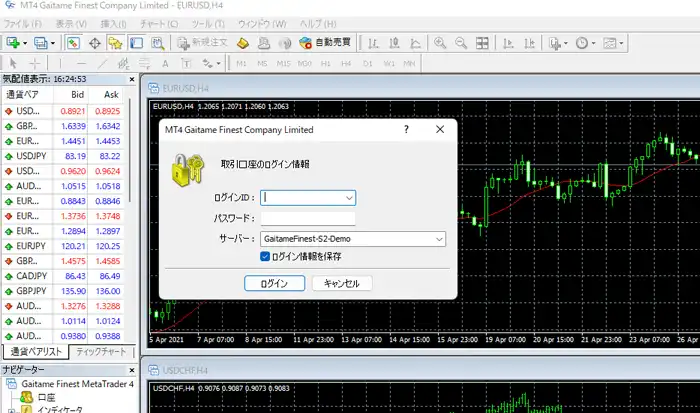Open the 表示 menu
Screen dimensions: 700x413
point(71,24)
